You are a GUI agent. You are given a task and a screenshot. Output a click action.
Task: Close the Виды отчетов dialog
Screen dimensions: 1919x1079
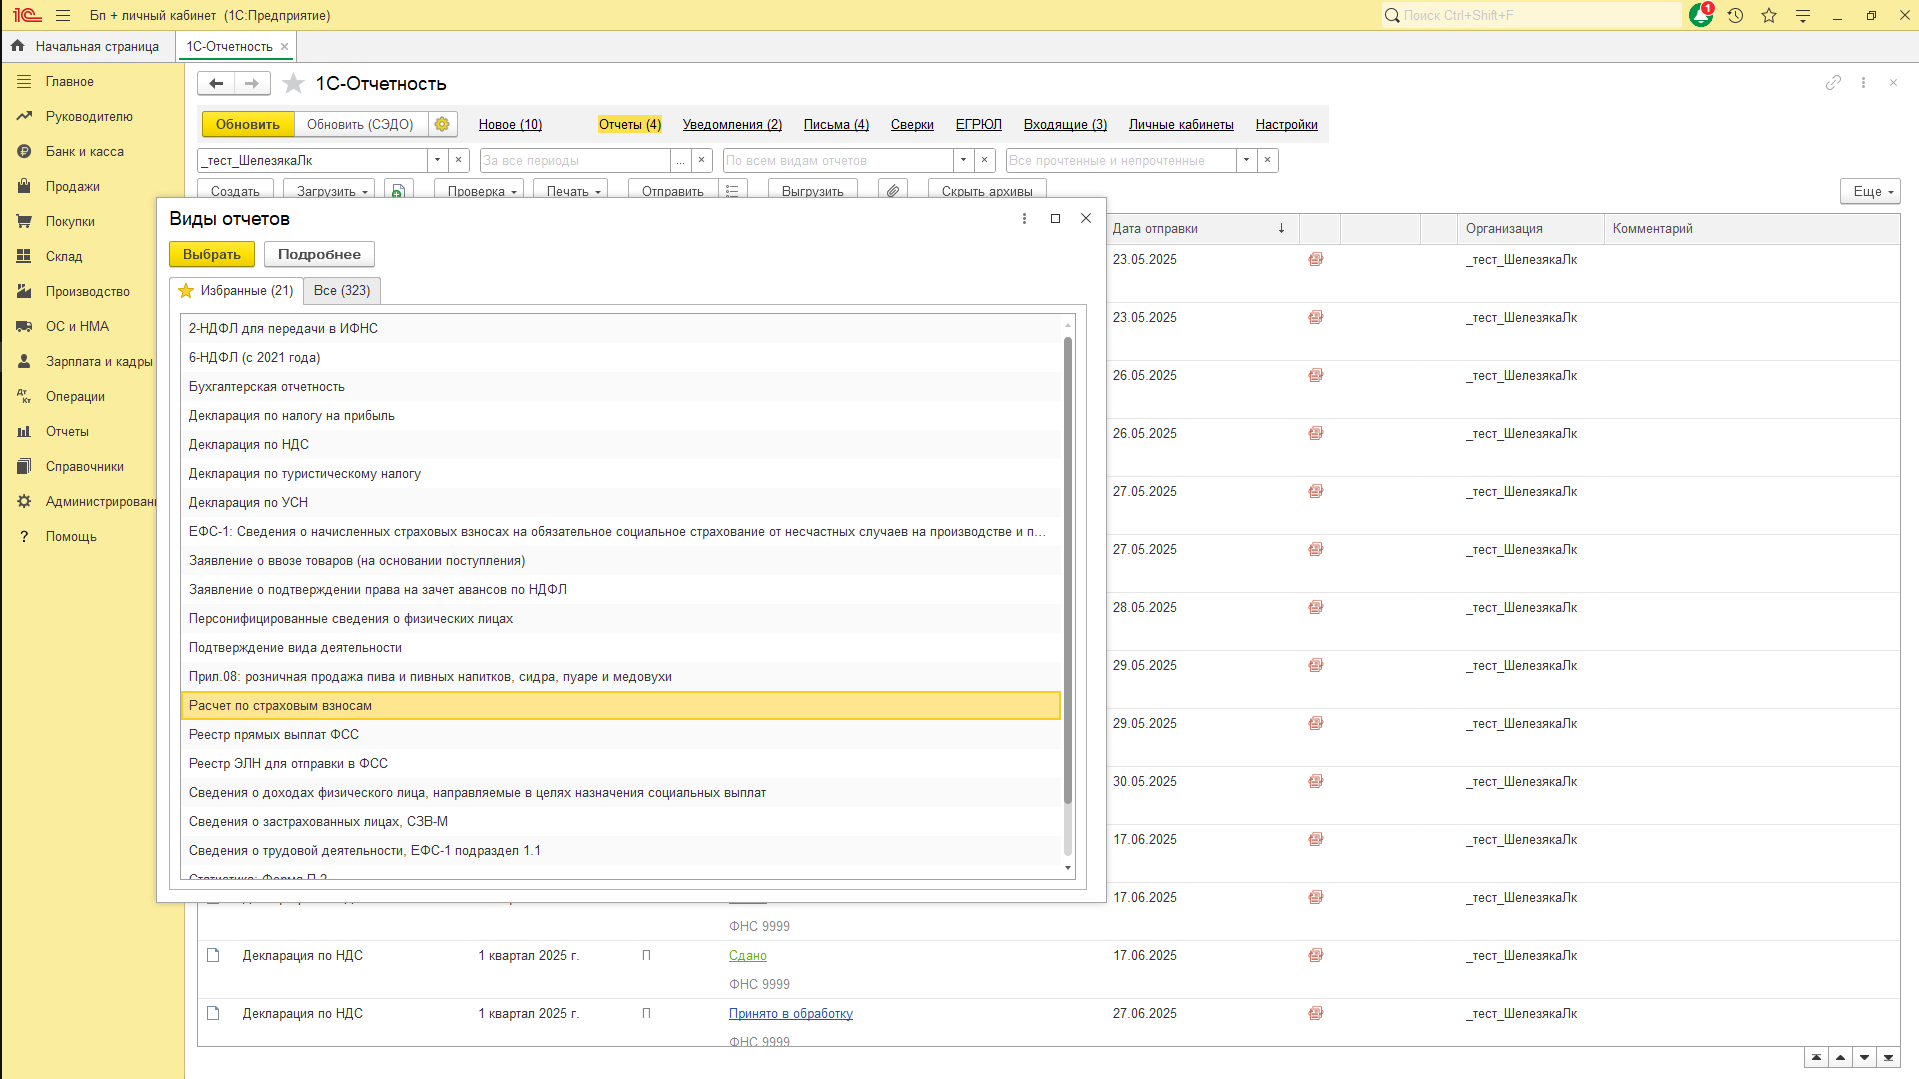[x=1086, y=218]
